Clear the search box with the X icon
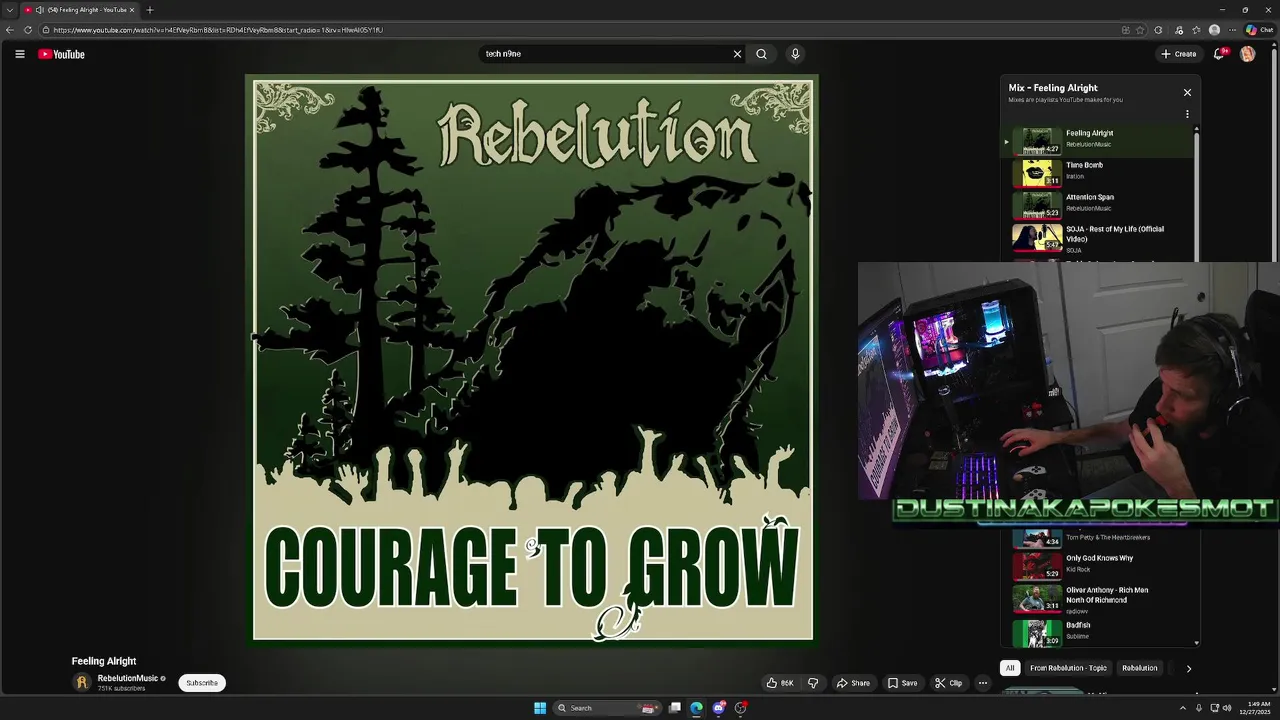 coord(737,54)
